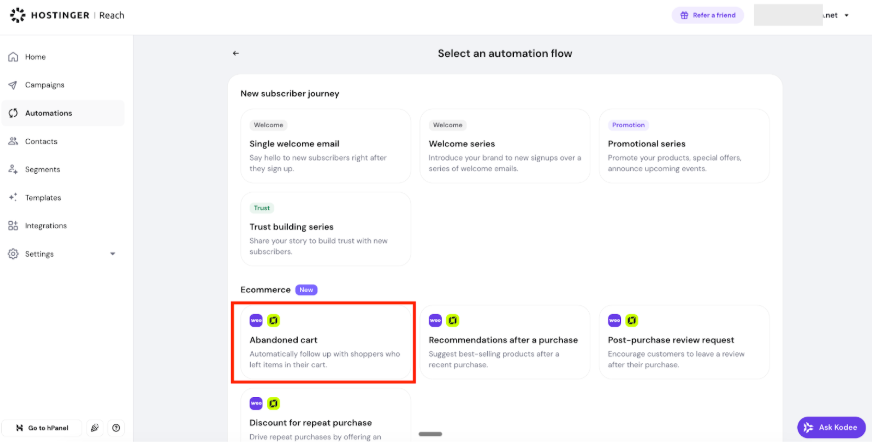Click the Refer a friend button
The height and width of the screenshot is (446, 872).
point(707,16)
